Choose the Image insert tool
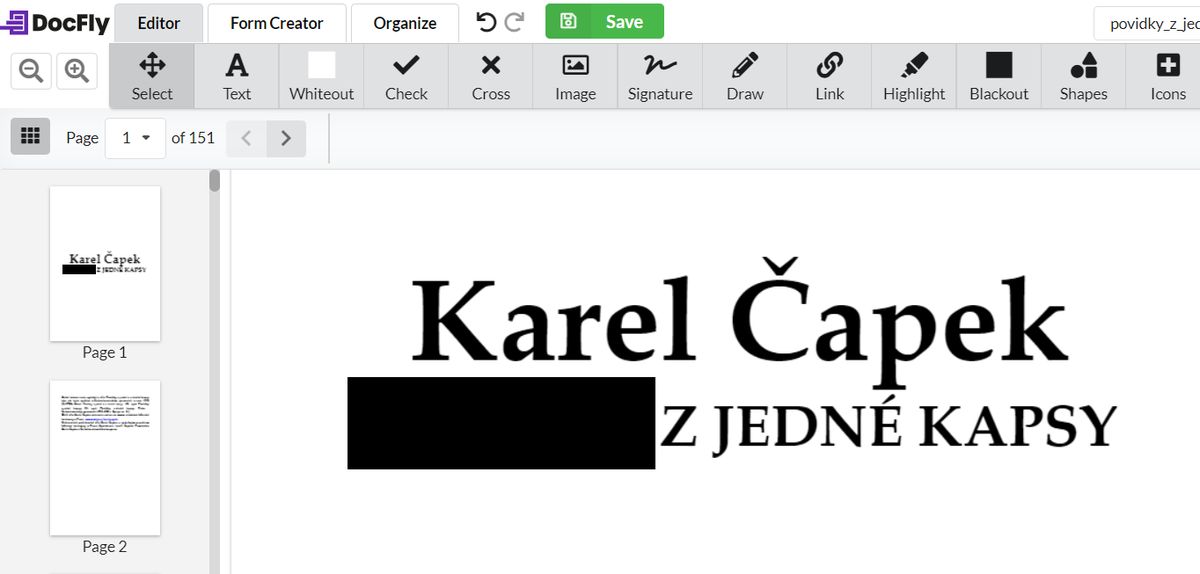 pyautogui.click(x=576, y=77)
